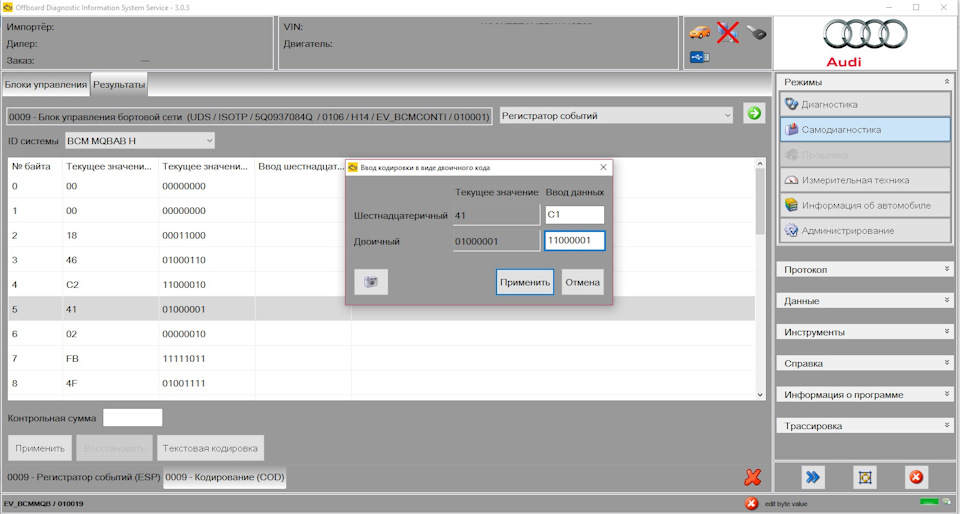960x514 pixels.
Task: Select the Самодиагностика mode
Action: coord(865,129)
